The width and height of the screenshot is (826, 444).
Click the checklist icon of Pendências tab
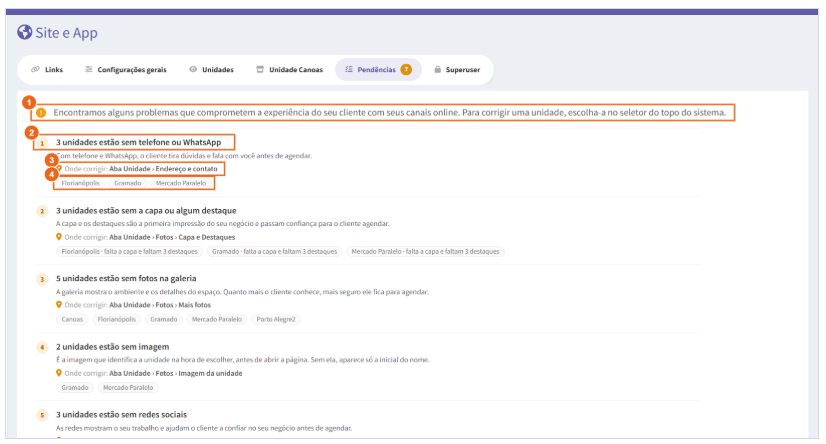pyautogui.click(x=349, y=69)
